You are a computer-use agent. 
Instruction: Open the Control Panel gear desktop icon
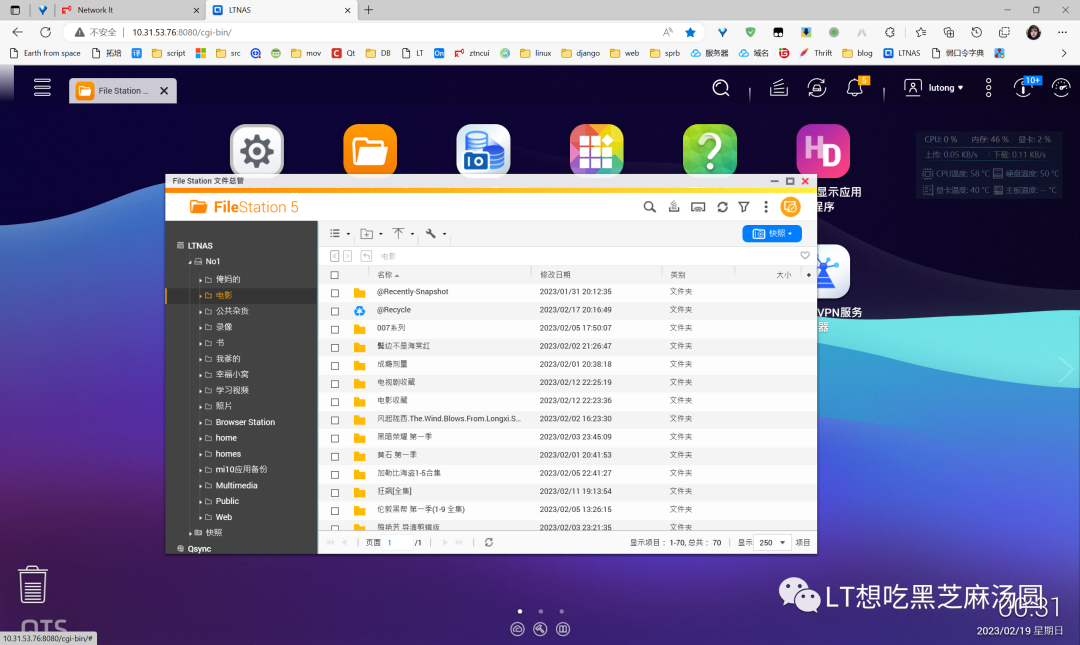click(257, 150)
